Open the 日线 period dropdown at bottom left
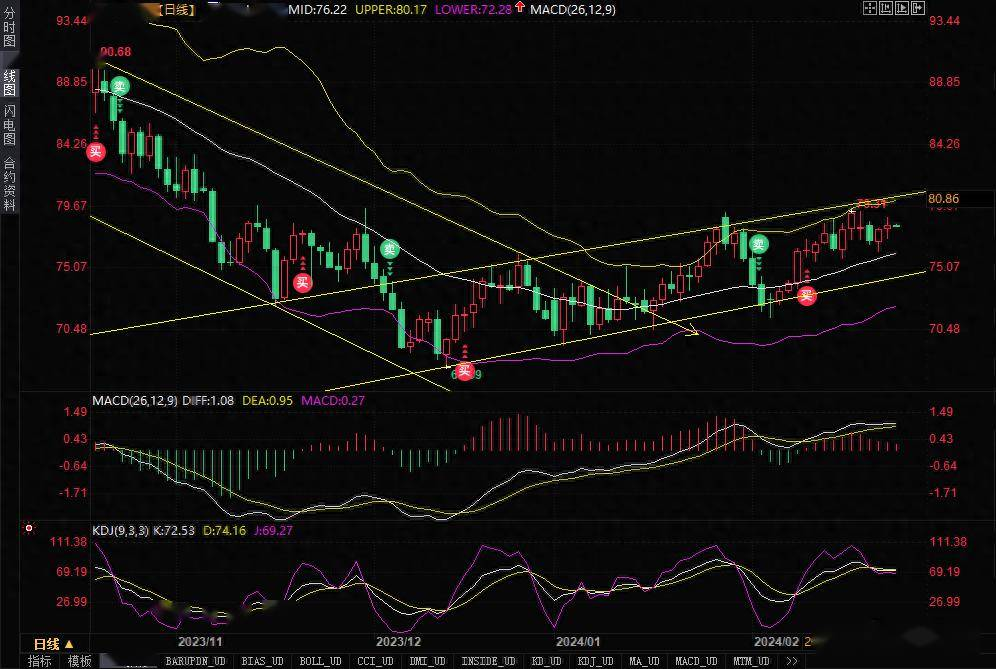This screenshot has height=669, width=996. point(46,643)
